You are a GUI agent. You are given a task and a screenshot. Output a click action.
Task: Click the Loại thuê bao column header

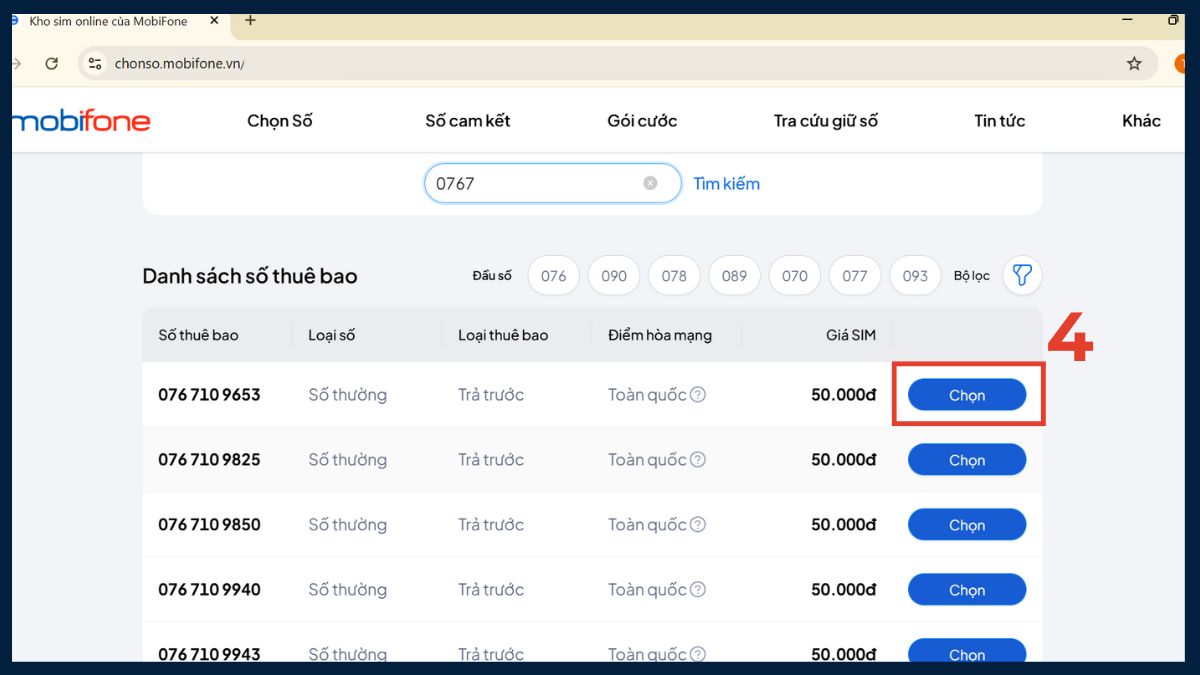coord(503,335)
